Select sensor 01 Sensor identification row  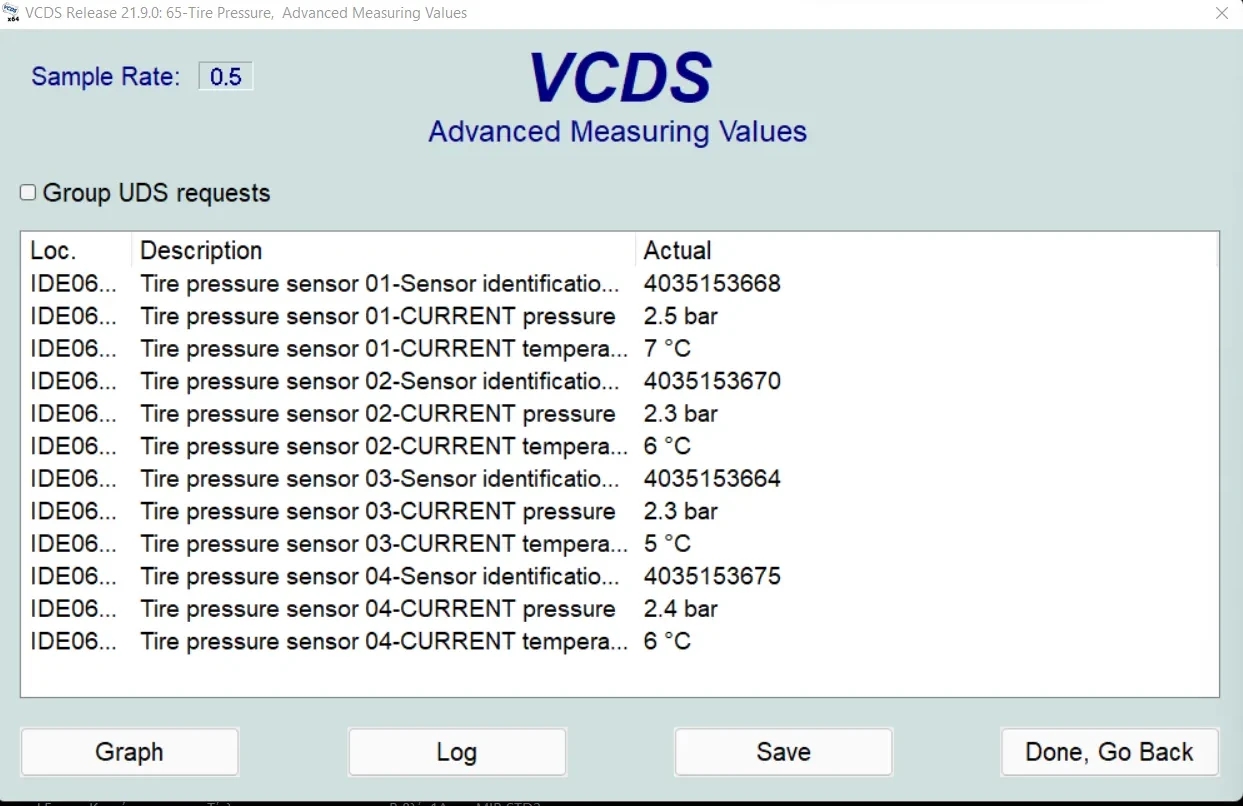(x=619, y=284)
